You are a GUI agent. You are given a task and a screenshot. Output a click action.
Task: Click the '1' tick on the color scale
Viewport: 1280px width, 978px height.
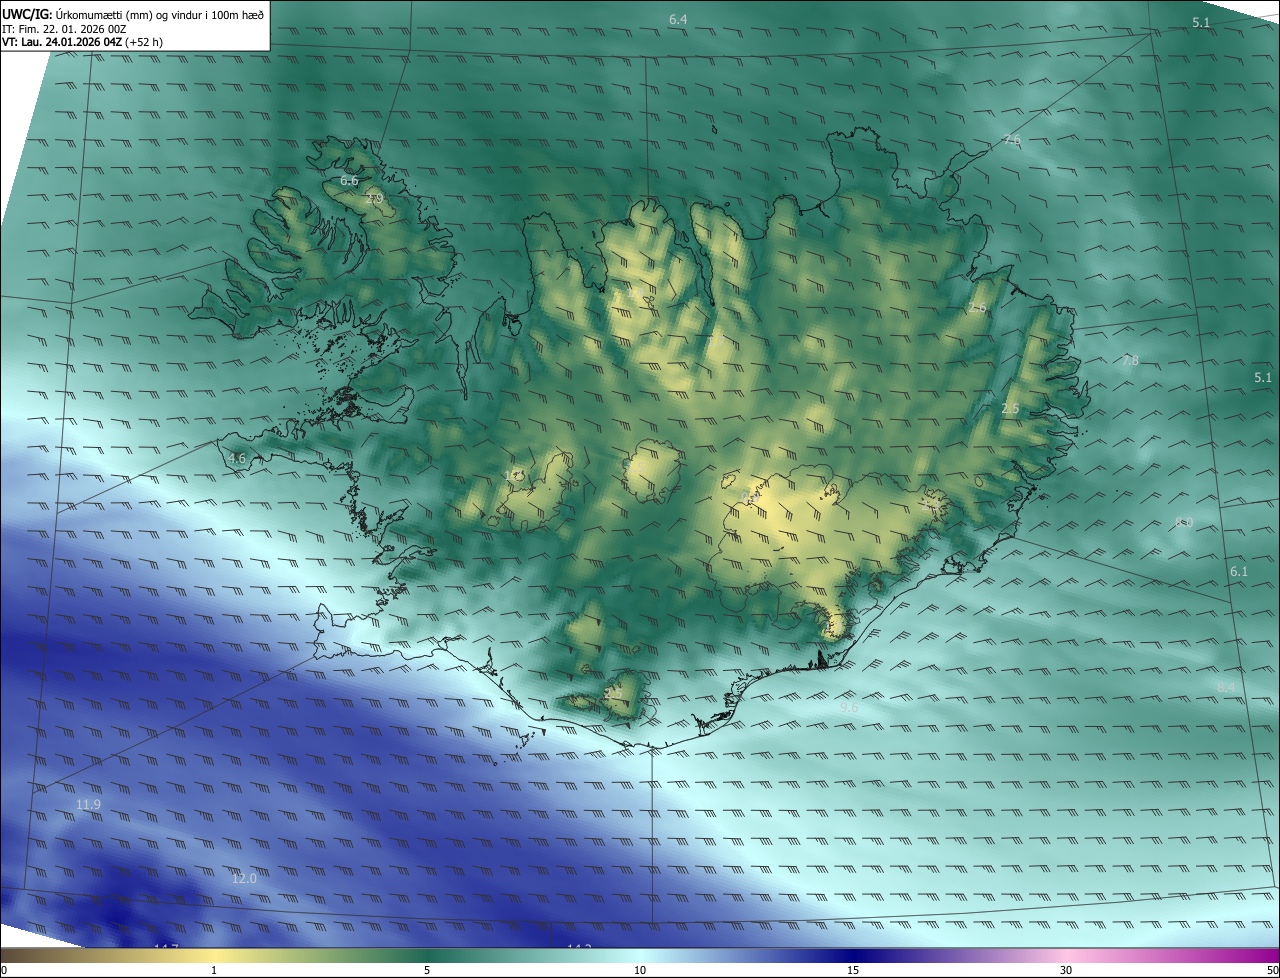coord(214,970)
